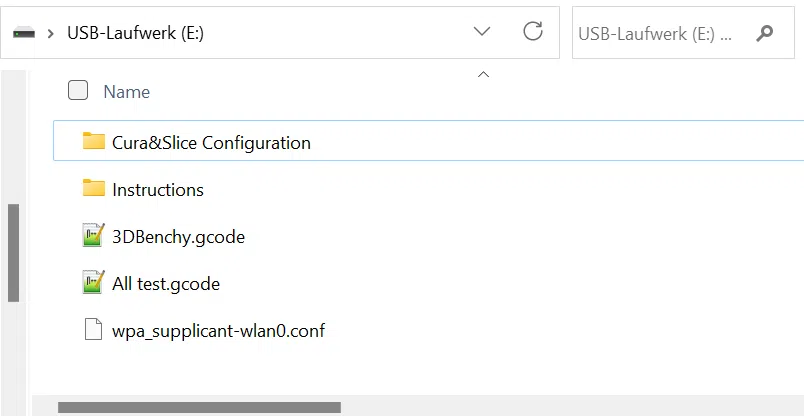Expand the breadcrumb chevron before USB-Laufwerk
Screen dimensions: 804x416
point(50,34)
